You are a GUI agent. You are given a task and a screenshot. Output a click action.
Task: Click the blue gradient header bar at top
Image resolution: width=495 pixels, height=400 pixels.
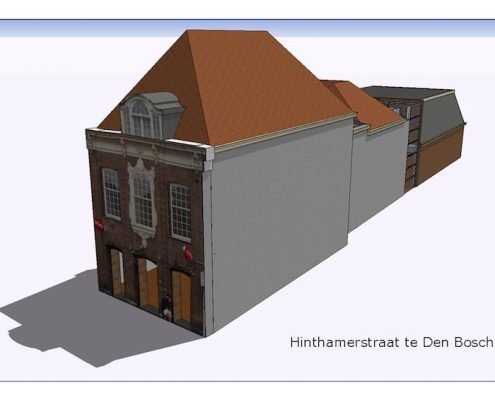click(247, 28)
